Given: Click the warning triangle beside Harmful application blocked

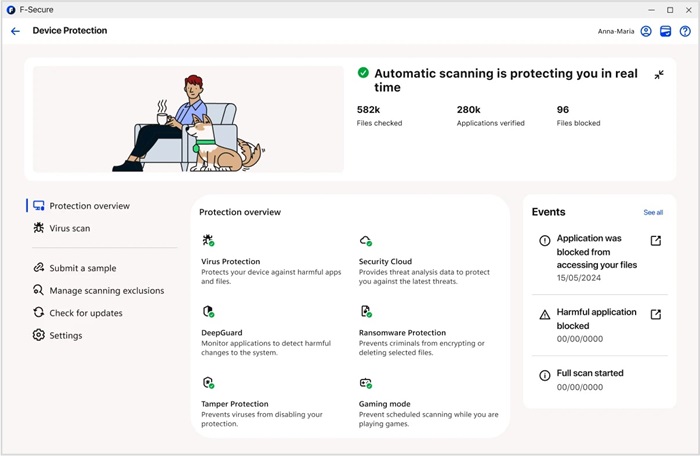Looking at the screenshot, I should point(545,315).
